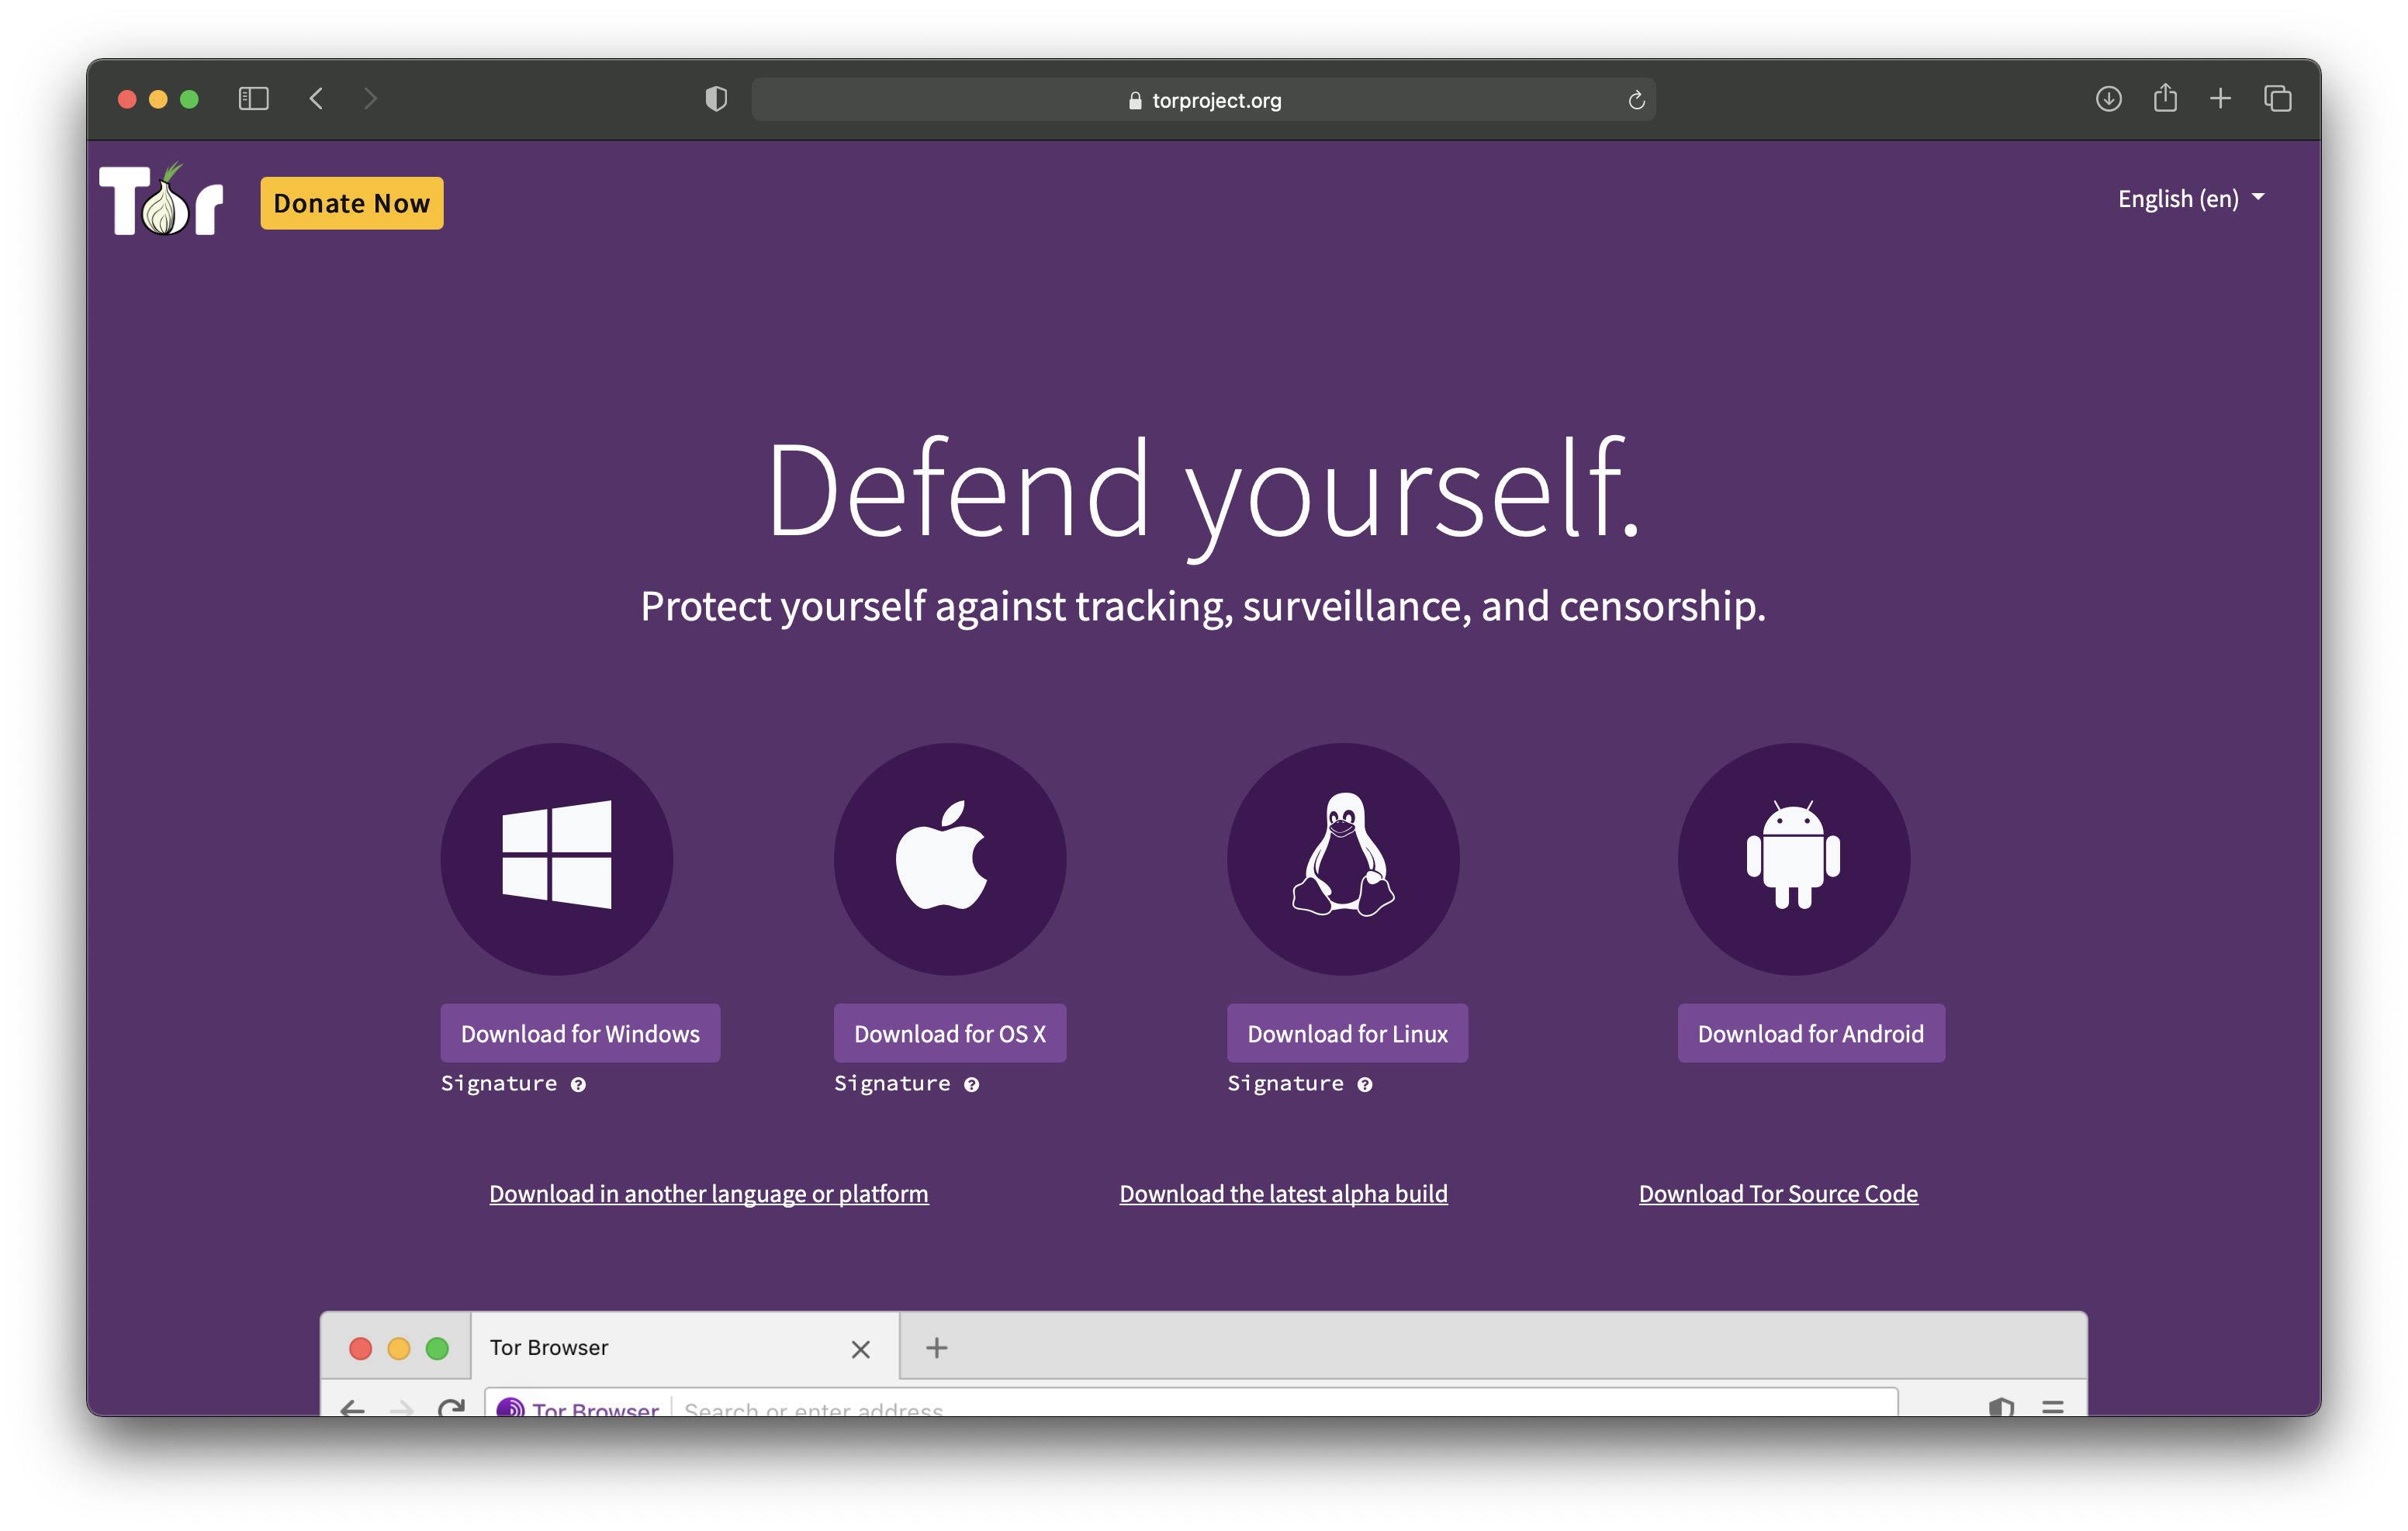Open Download Tor Source Code link
Screen dimensions: 2408x1531
coord(1778,1193)
